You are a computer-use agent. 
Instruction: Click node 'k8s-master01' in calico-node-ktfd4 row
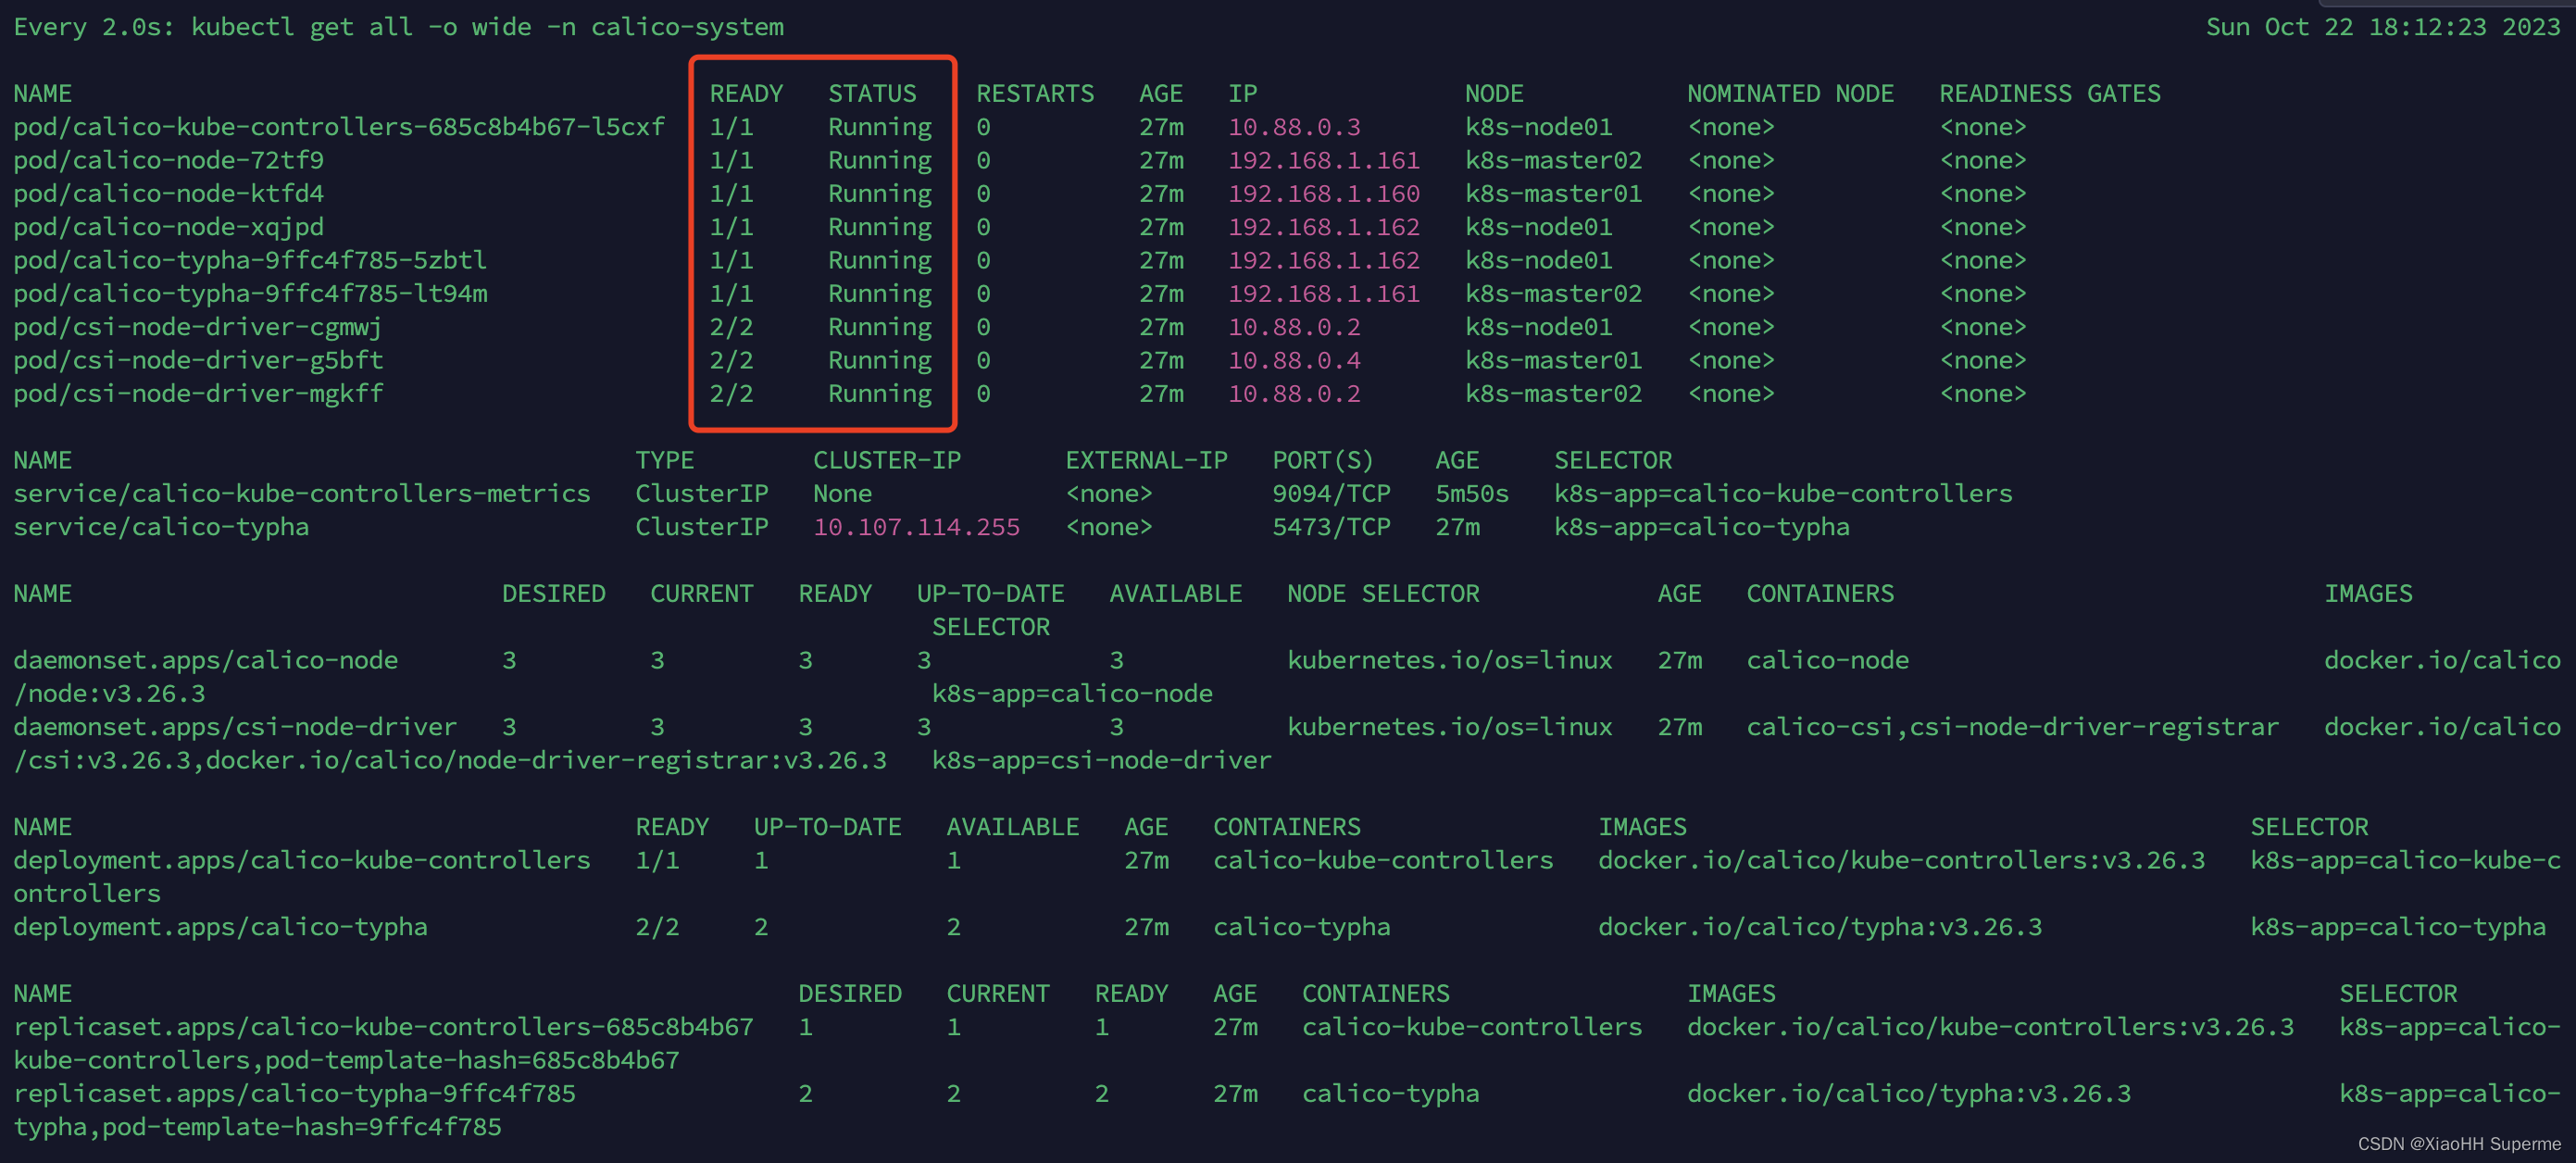[1553, 193]
